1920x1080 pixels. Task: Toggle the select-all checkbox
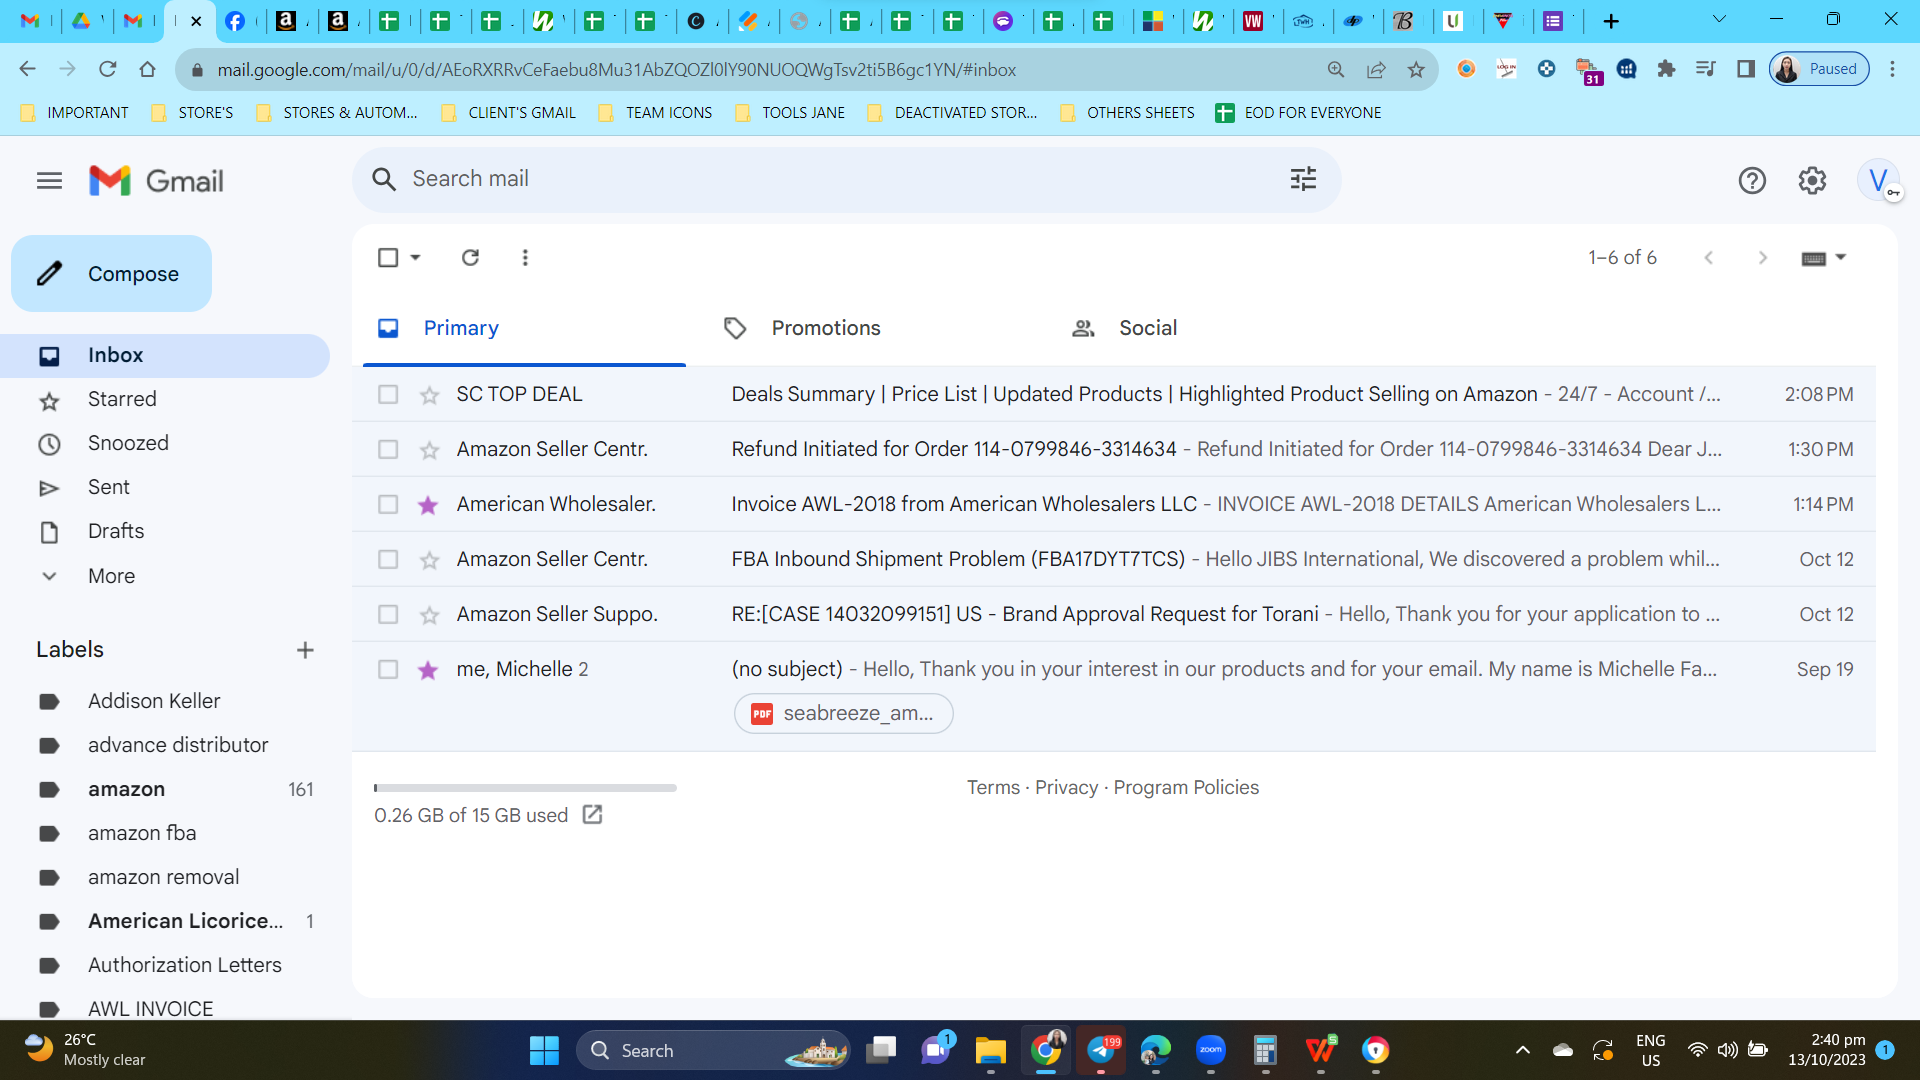click(388, 258)
